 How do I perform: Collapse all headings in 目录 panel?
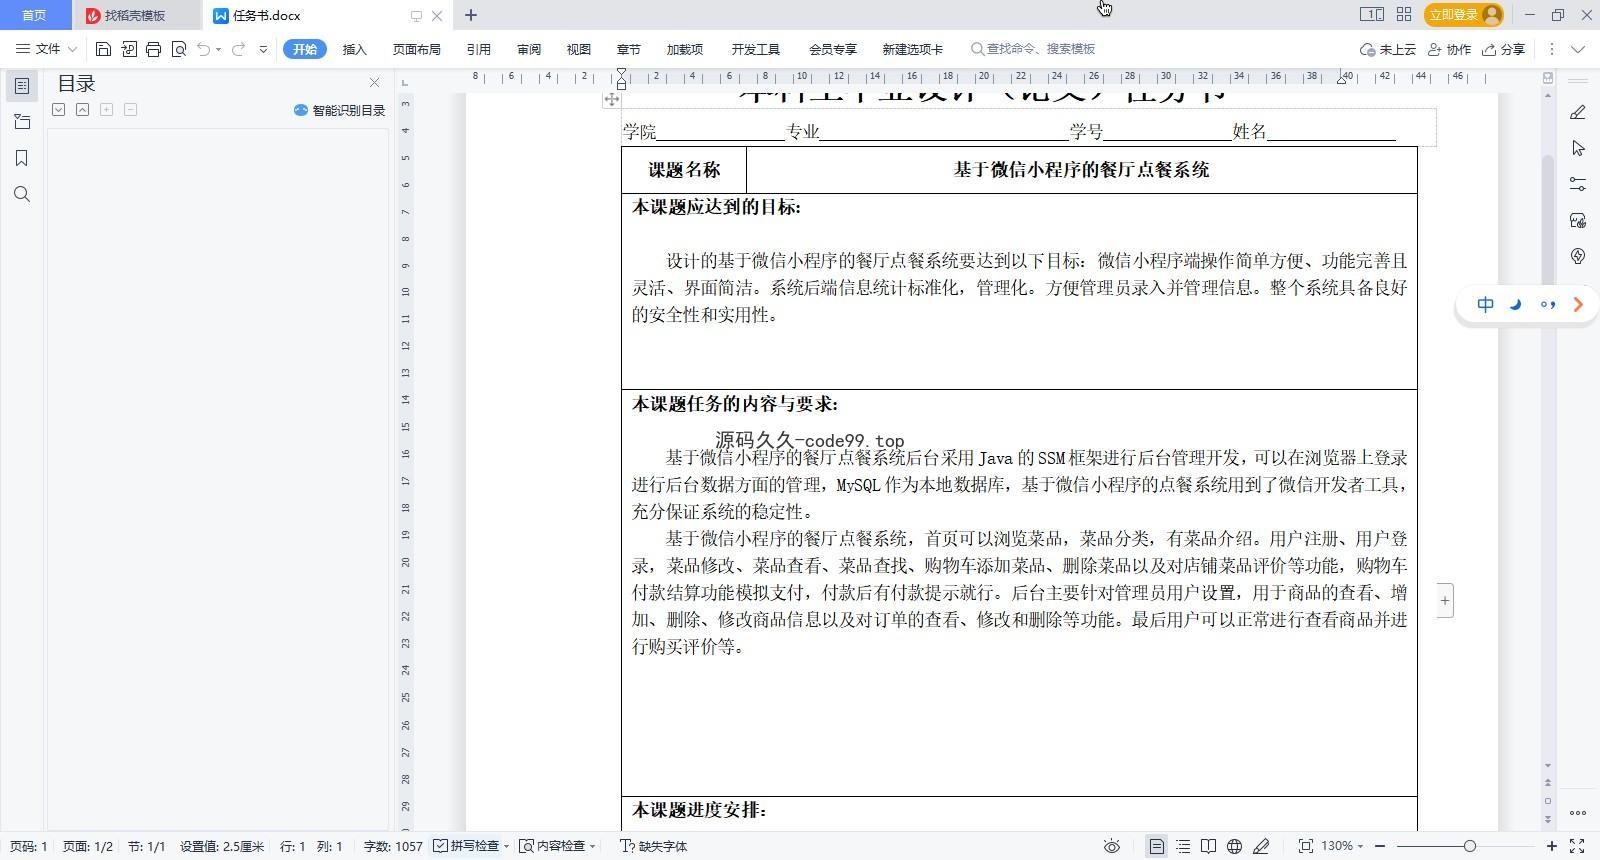click(x=83, y=109)
